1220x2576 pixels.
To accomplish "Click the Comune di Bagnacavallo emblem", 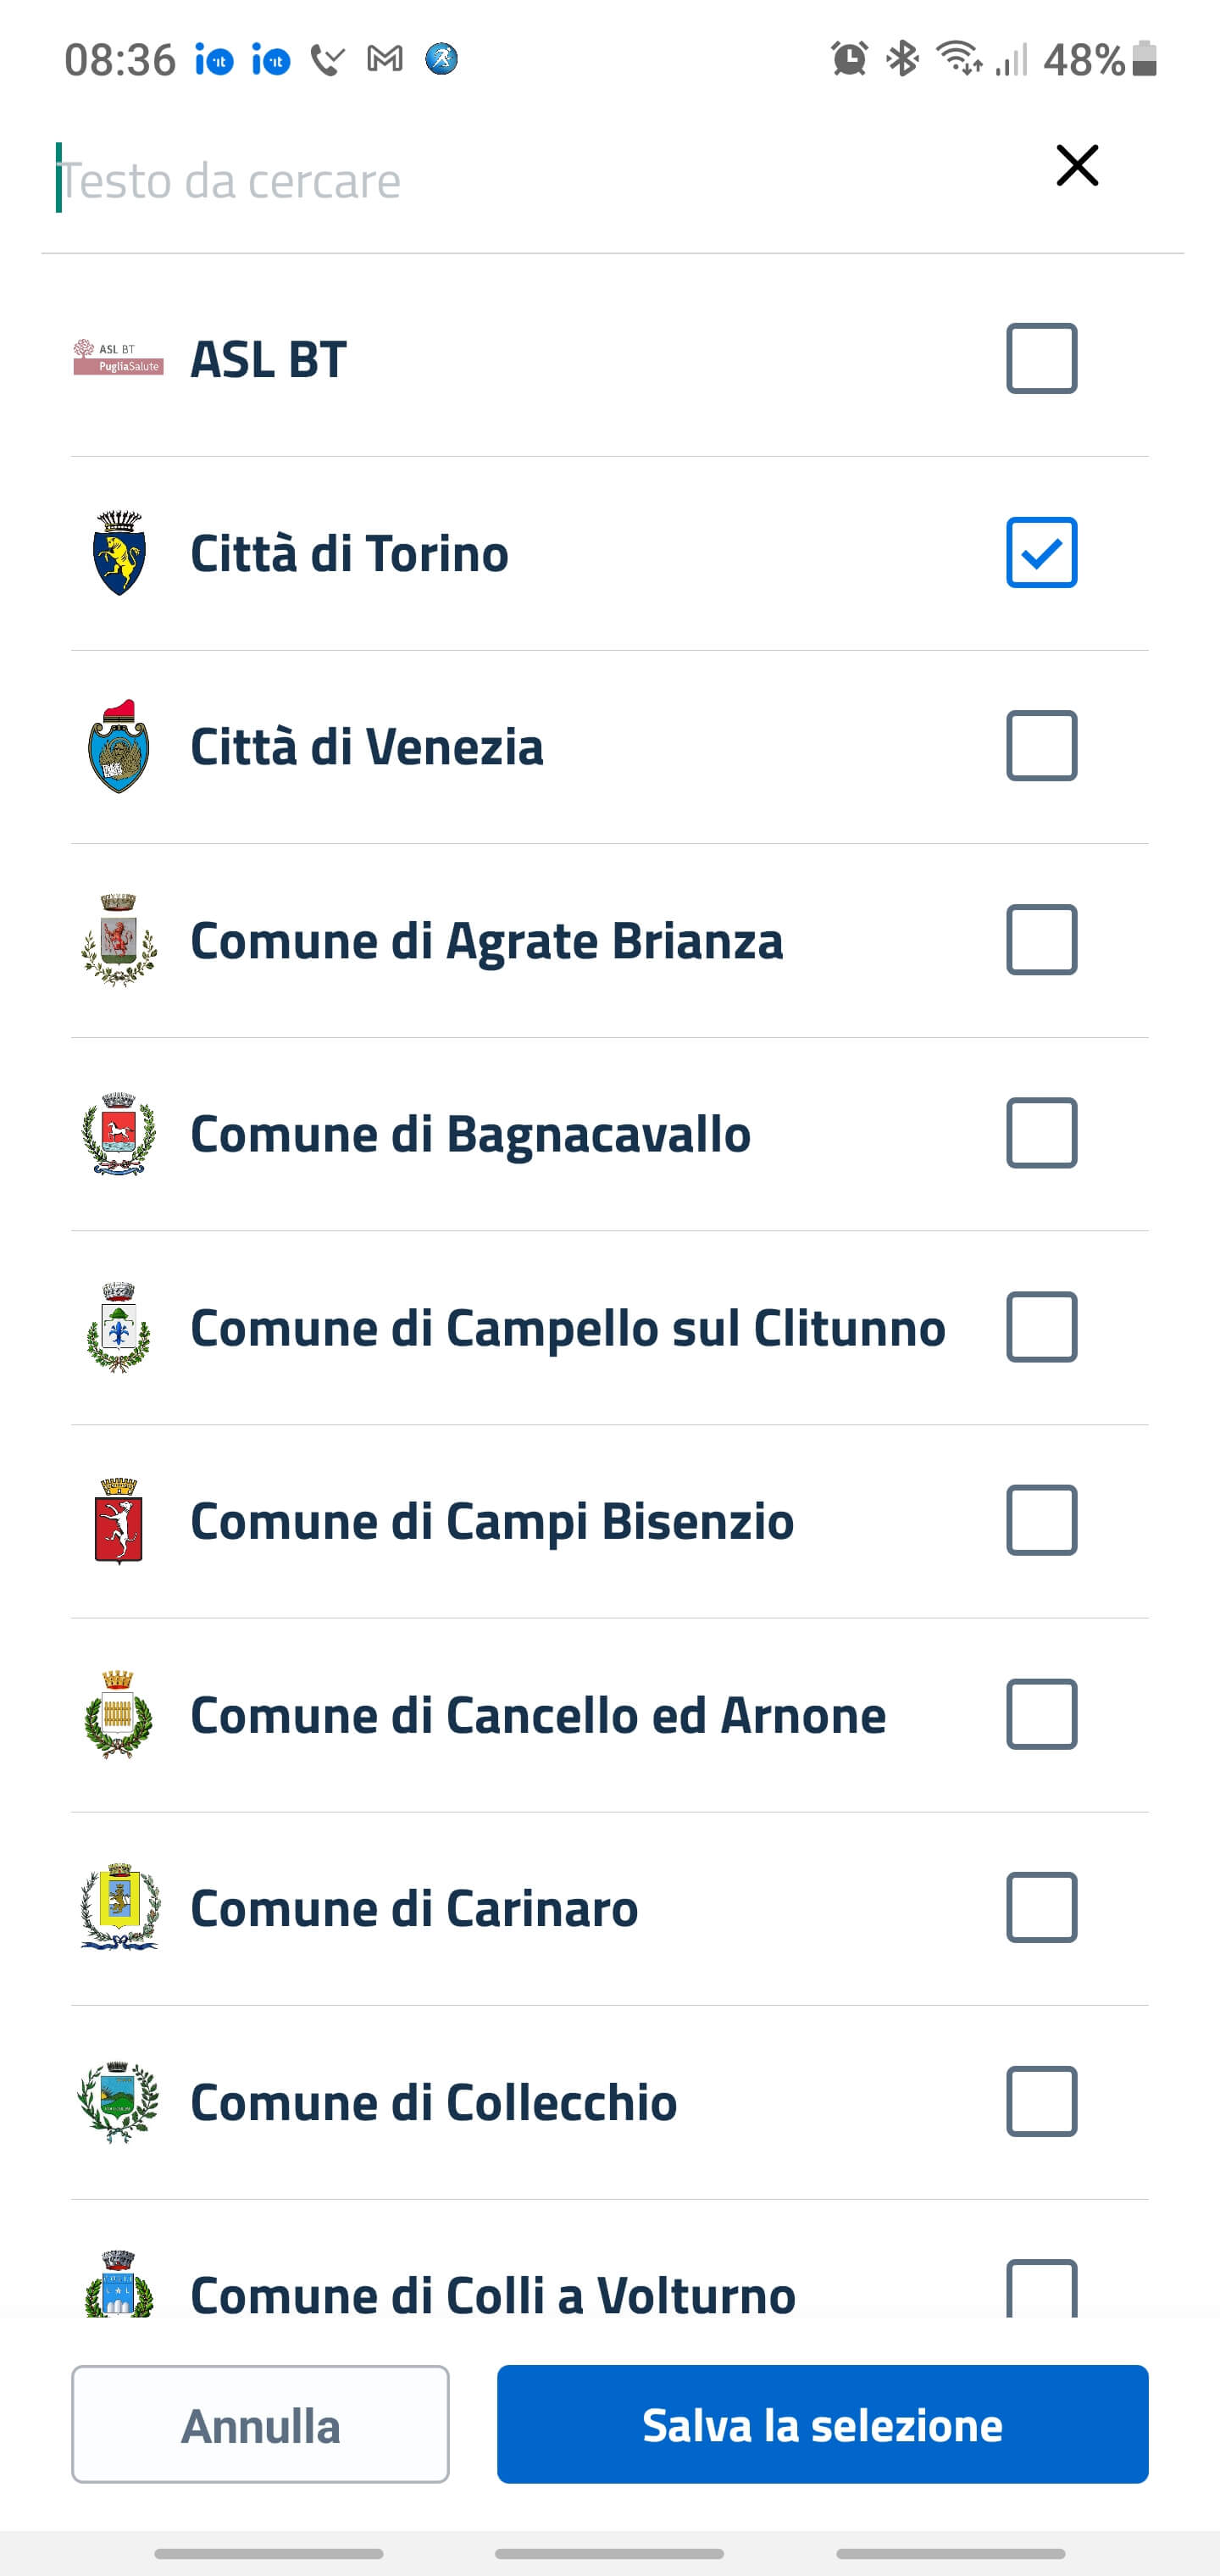I will (x=119, y=1133).
